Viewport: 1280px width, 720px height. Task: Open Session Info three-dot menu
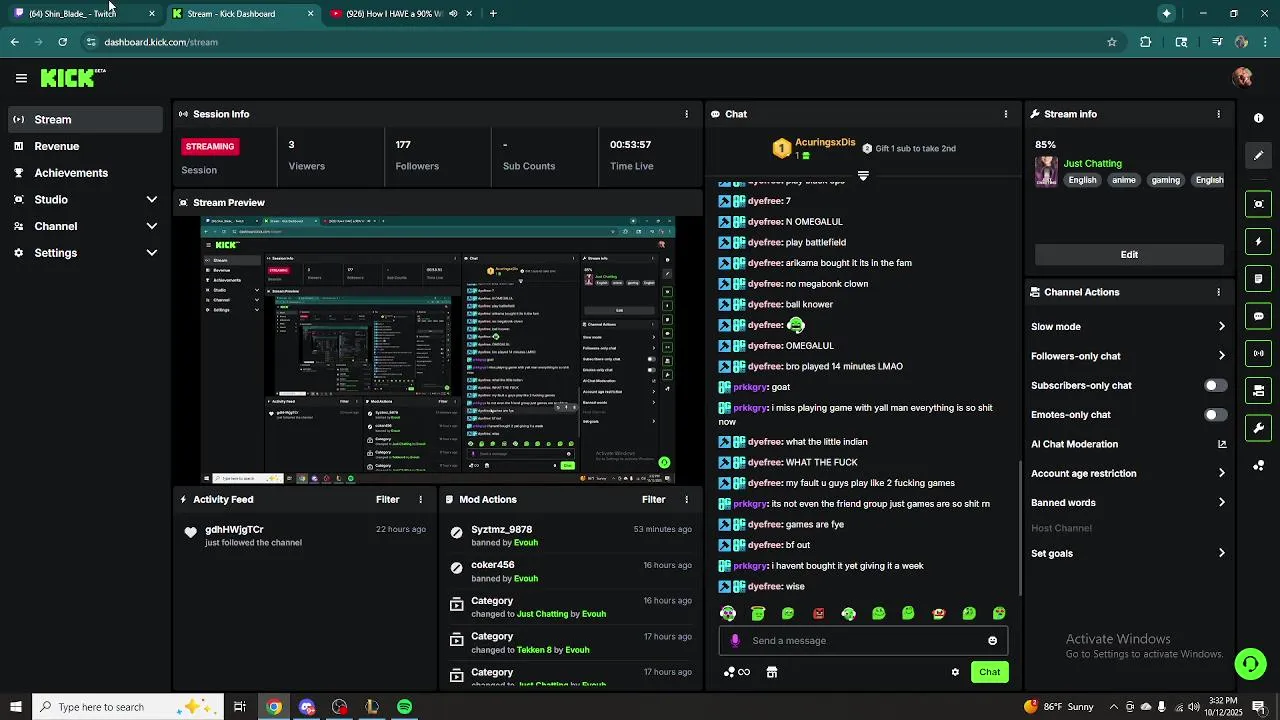686,114
